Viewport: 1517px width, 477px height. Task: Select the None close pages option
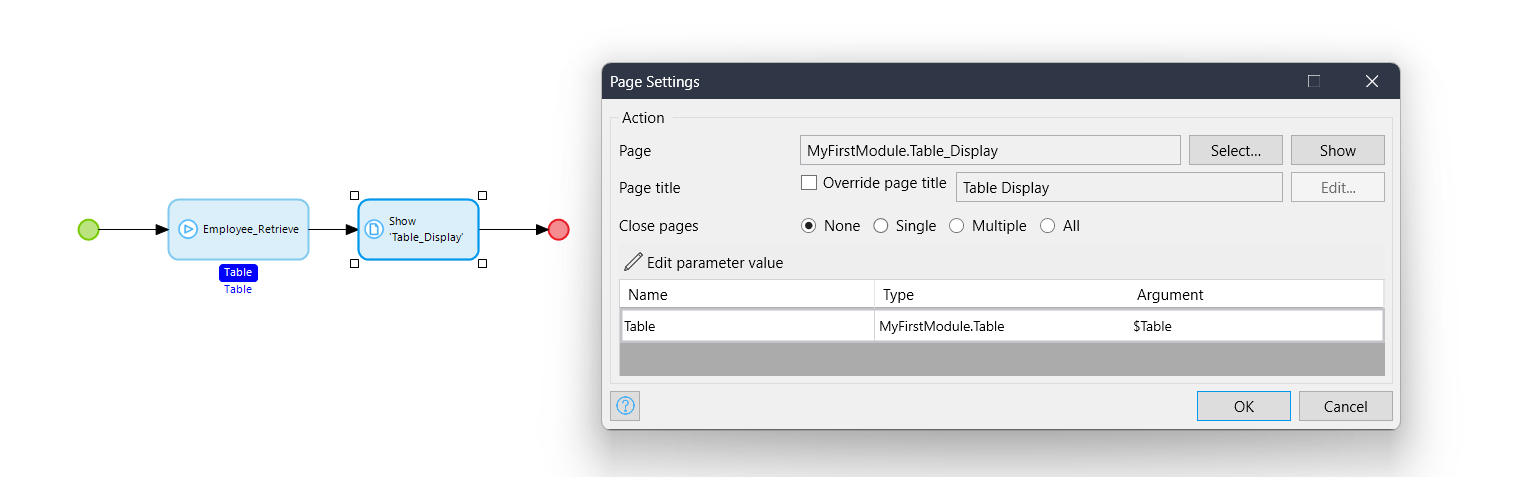809,226
